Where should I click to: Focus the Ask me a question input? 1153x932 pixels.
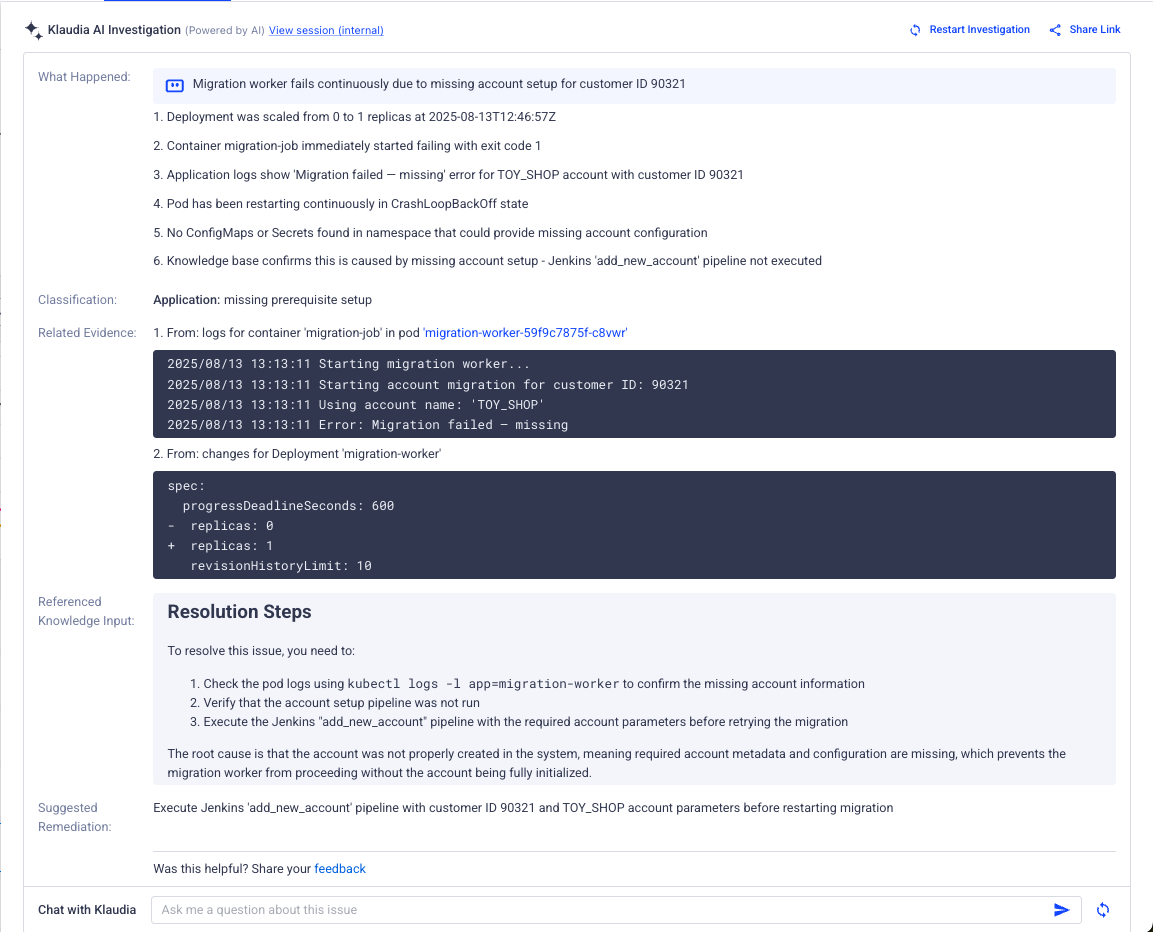click(600, 910)
